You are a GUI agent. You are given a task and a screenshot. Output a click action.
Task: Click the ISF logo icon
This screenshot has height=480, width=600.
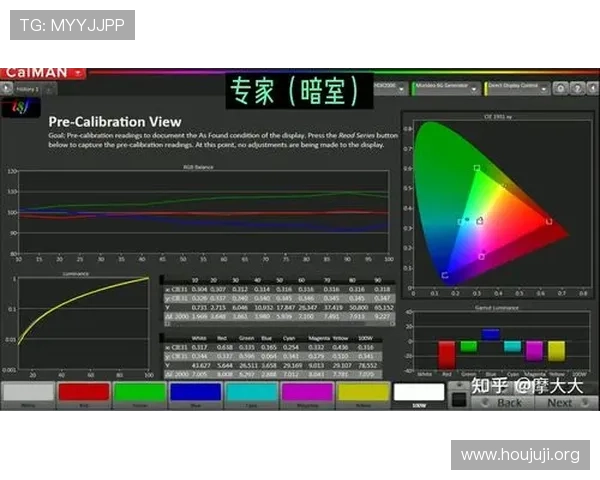21,107
